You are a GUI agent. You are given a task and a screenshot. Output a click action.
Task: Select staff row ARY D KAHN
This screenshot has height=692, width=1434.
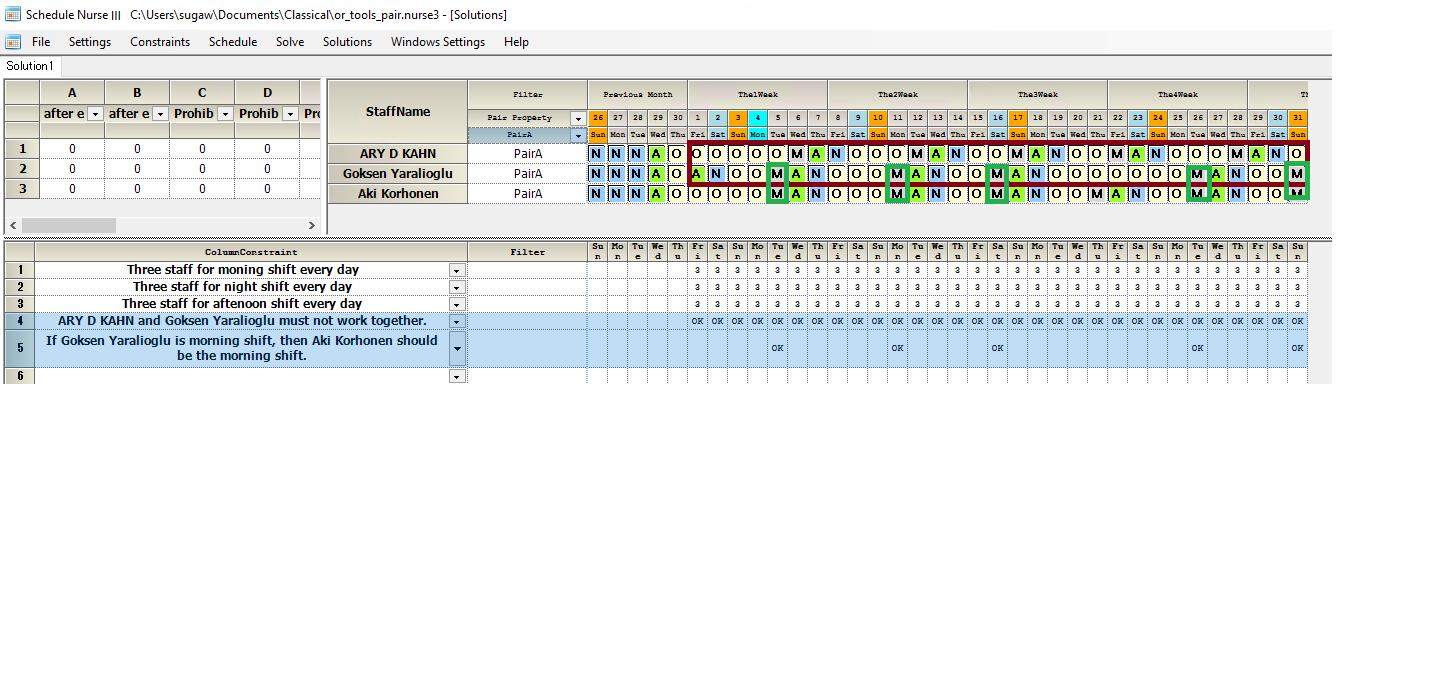coord(397,154)
